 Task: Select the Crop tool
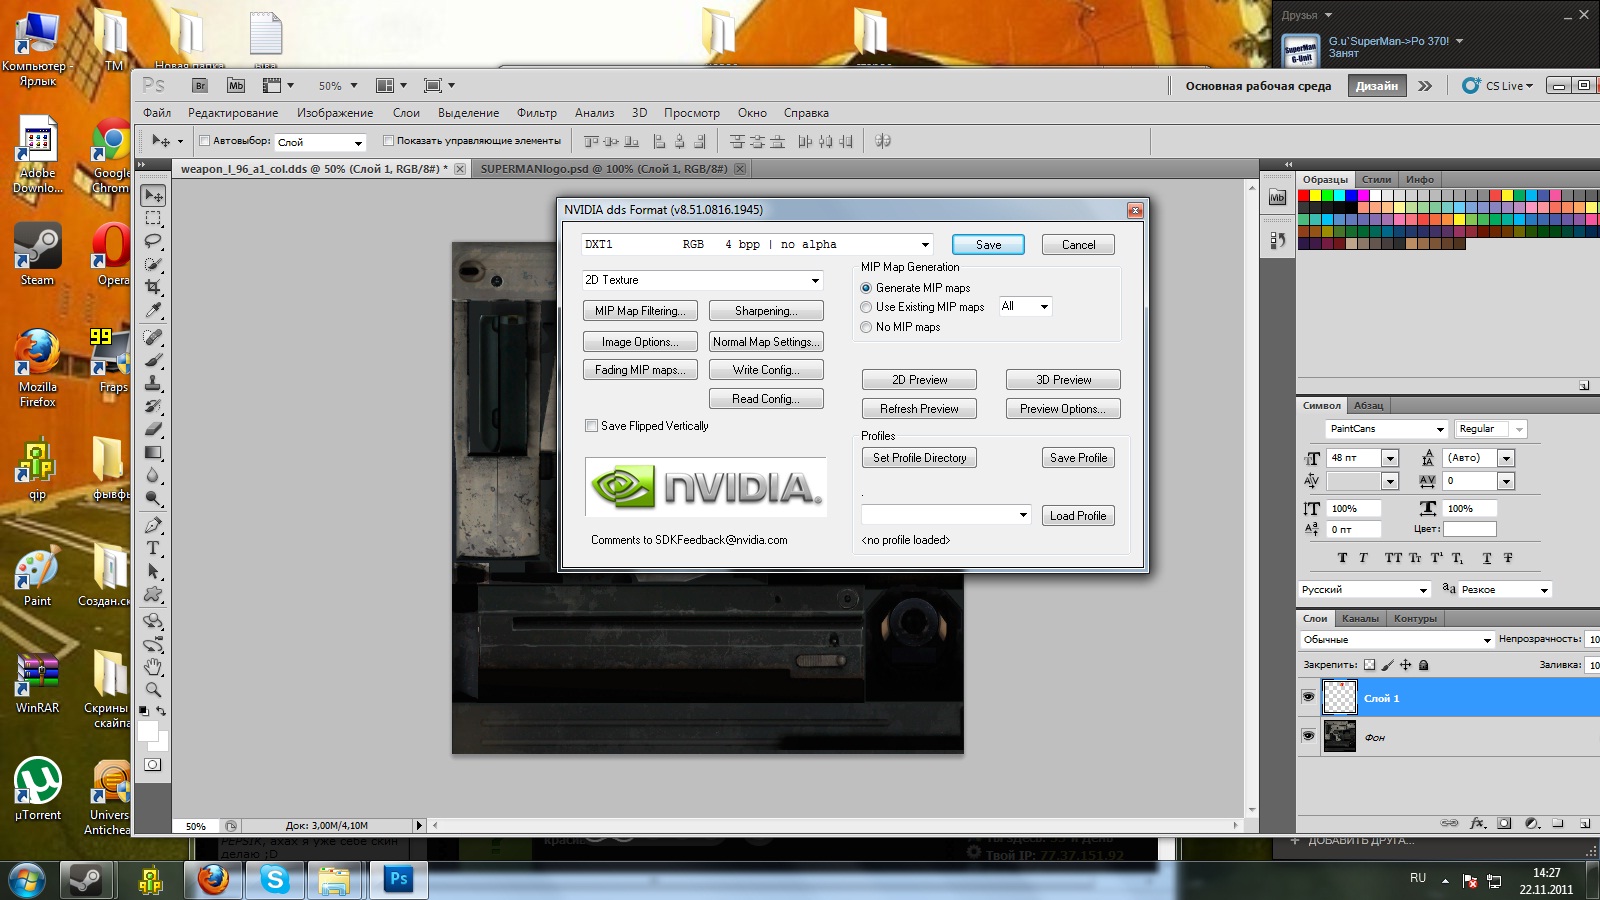153,287
